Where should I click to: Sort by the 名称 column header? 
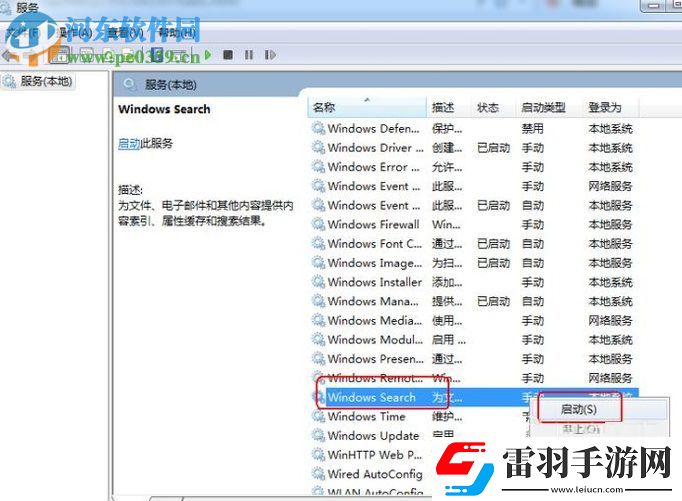click(x=367, y=107)
